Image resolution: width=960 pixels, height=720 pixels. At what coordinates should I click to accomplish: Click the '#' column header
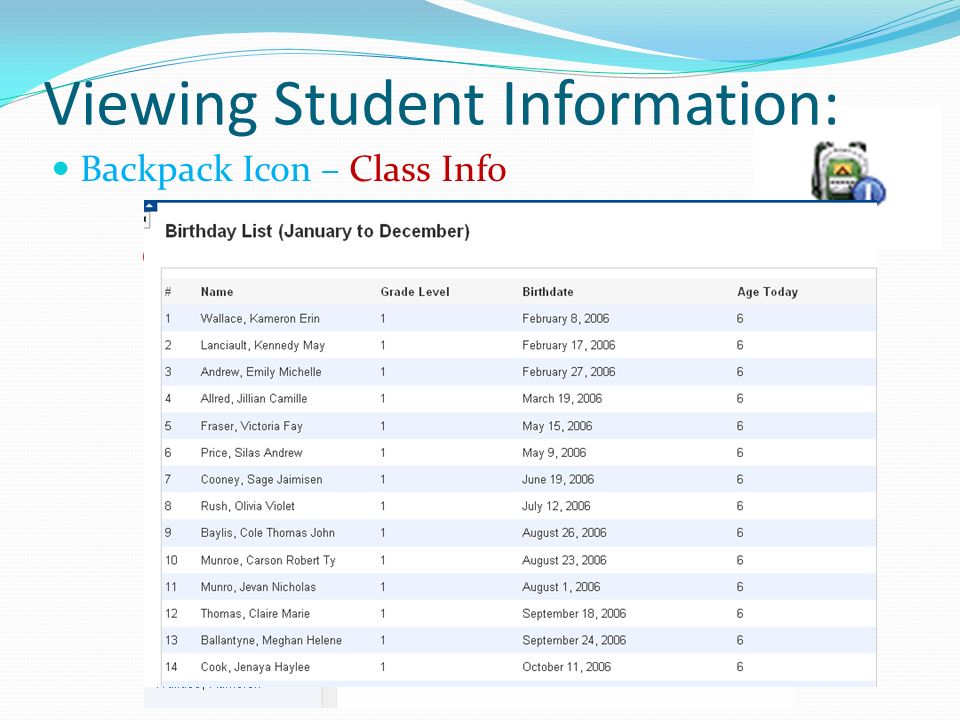(x=168, y=292)
